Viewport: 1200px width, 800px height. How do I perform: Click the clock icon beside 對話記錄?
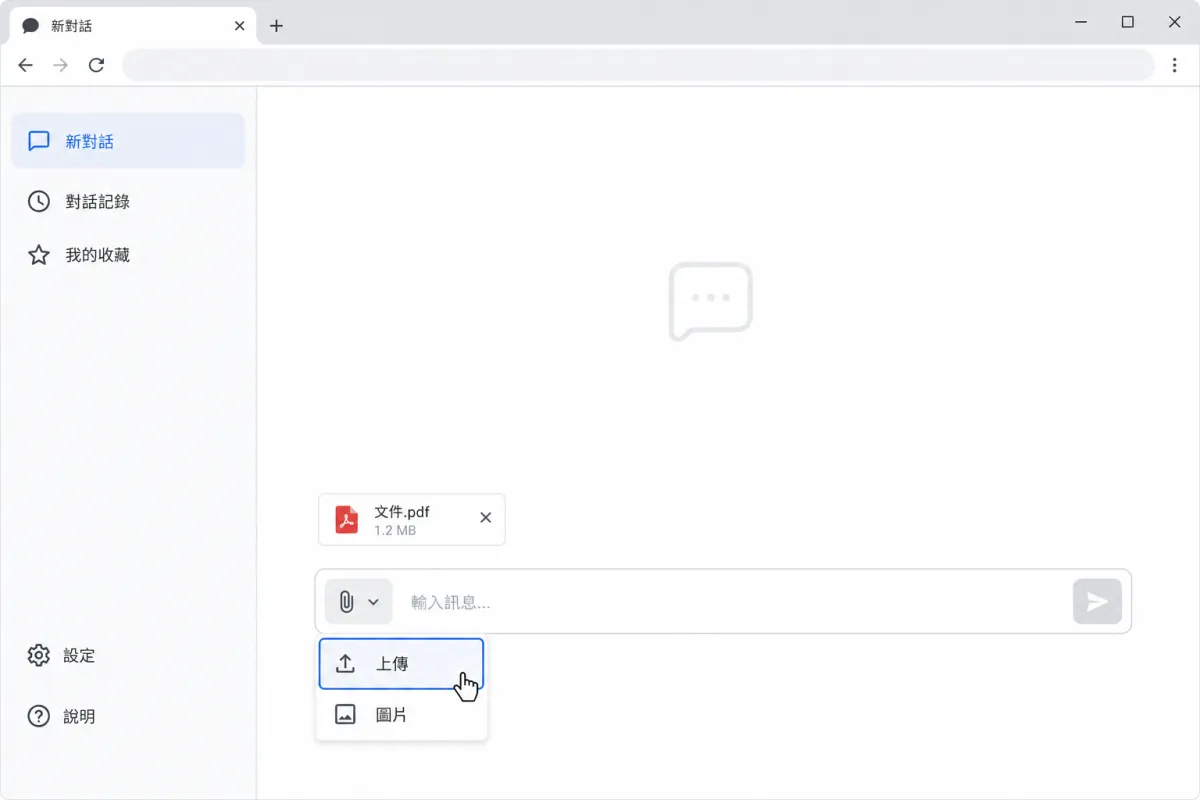[x=39, y=201]
